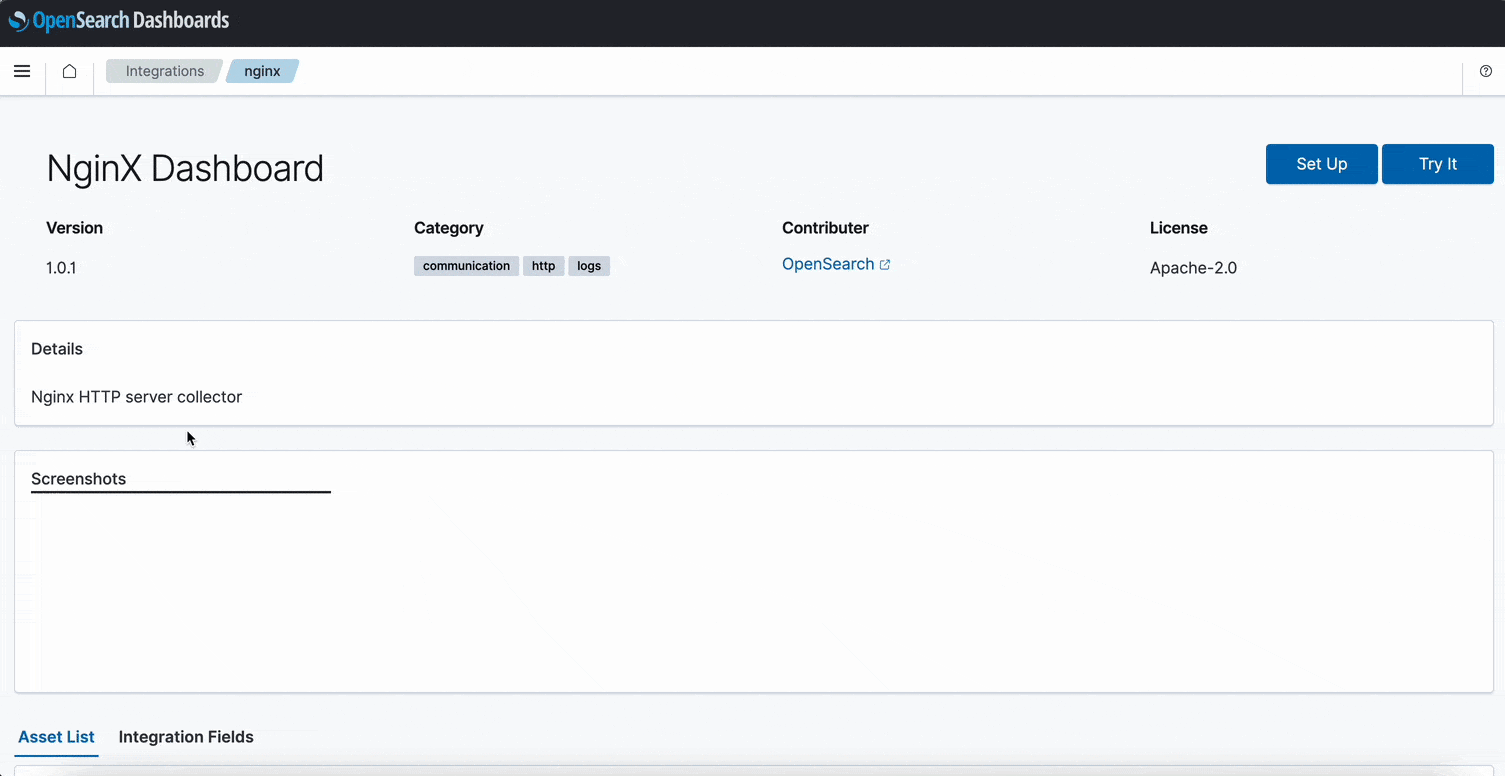Viewport: 1505px width, 776px height.
Task: Click the Set Up button
Action: click(x=1322, y=164)
